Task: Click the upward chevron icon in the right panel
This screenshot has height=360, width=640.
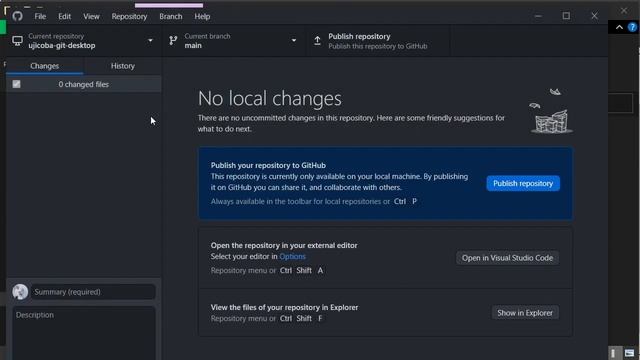Action: (619, 27)
